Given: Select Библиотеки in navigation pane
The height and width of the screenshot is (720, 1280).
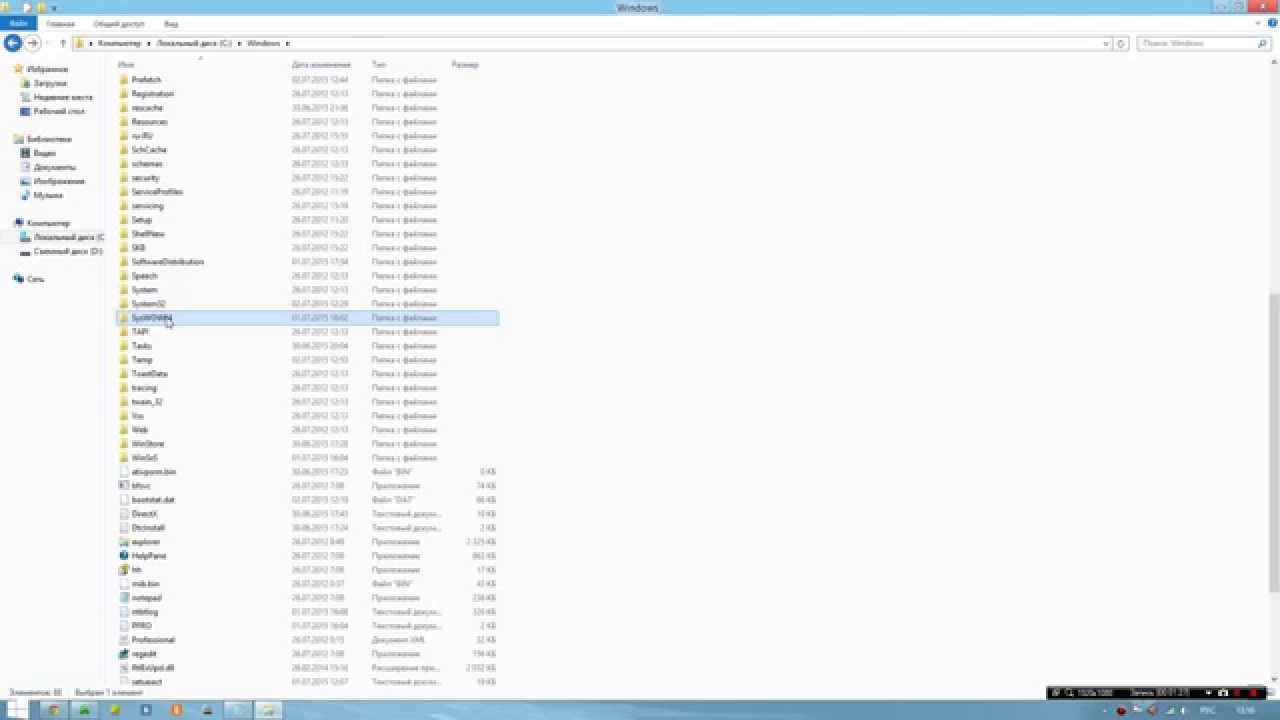Looking at the screenshot, I should [x=49, y=140].
